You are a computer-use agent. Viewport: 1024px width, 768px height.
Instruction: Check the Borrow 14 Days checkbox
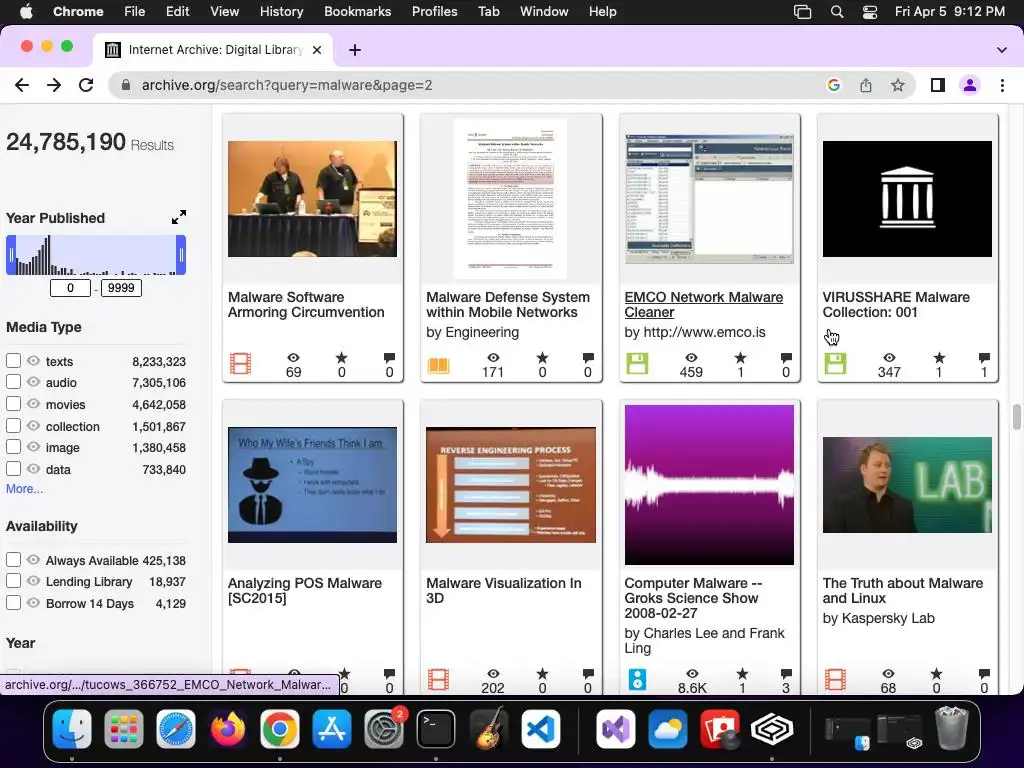(x=13, y=603)
